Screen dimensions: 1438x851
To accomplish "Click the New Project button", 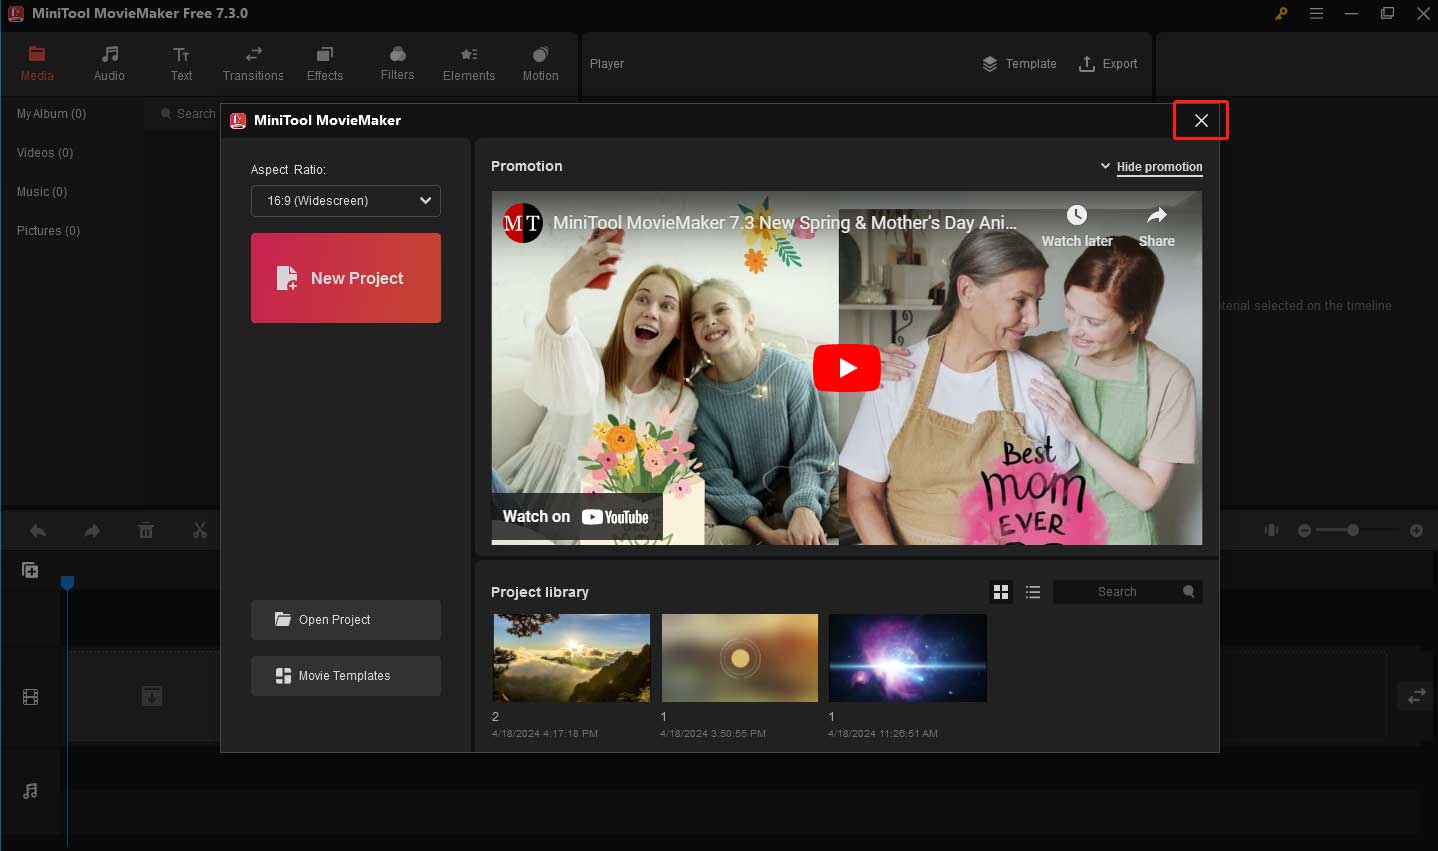I will point(346,278).
